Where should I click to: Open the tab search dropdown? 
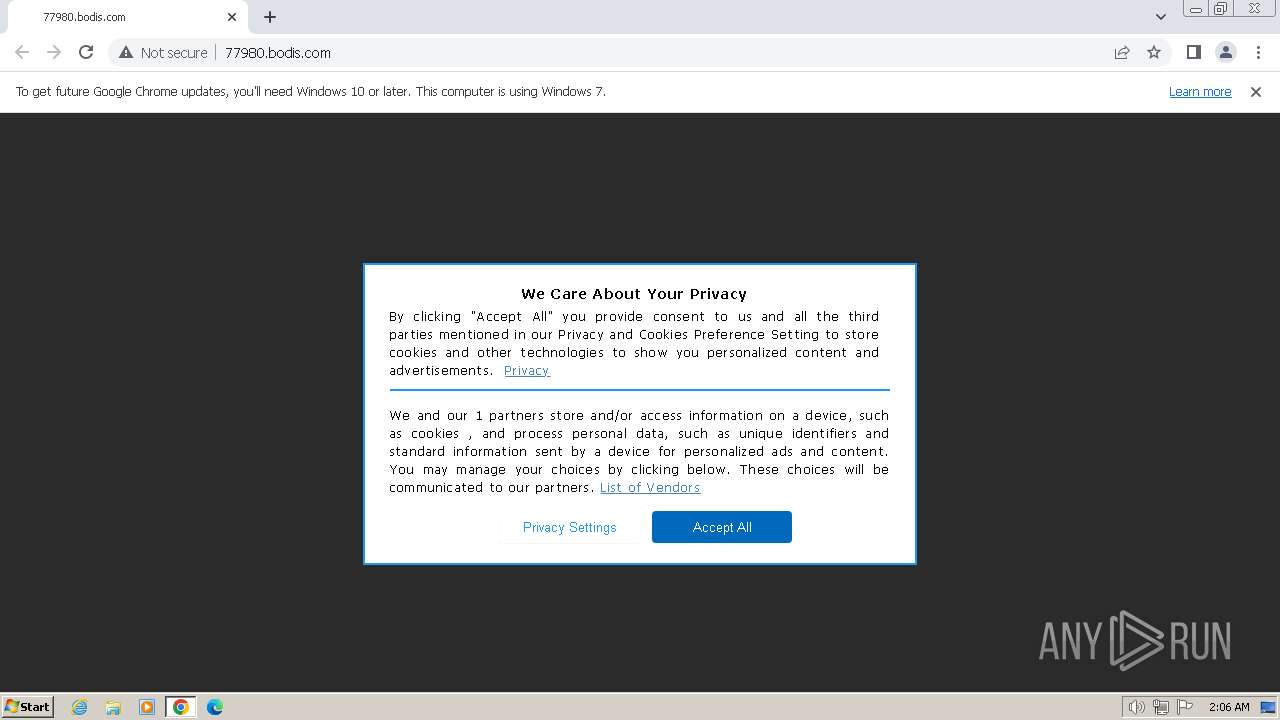point(1160,17)
